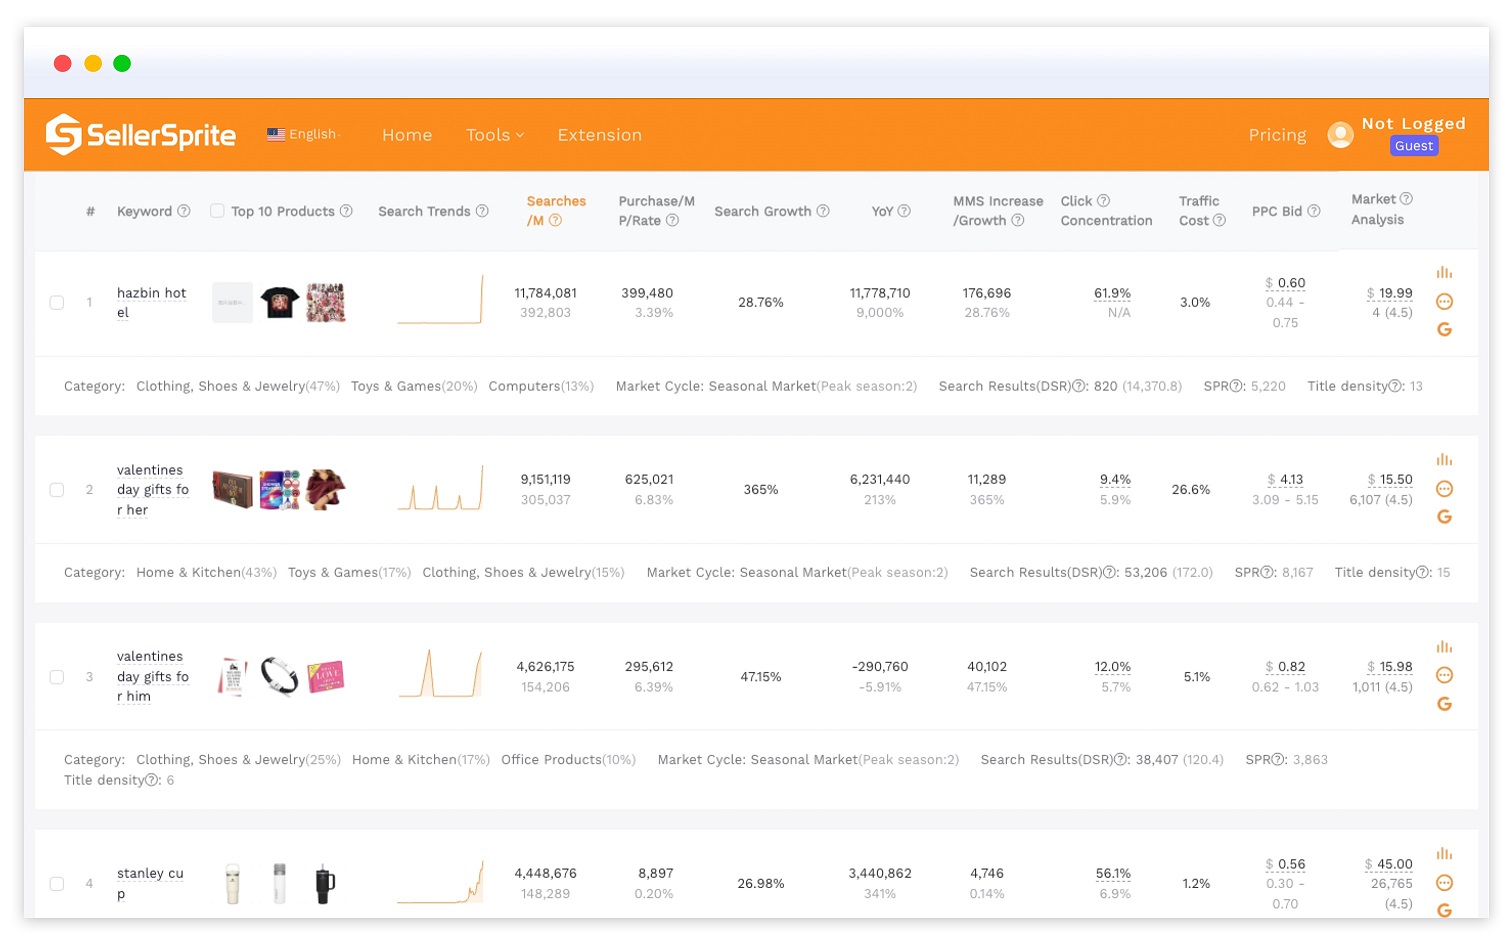Click Google icon for valentines gifts for him
The height and width of the screenshot is (942, 1512).
point(1444,704)
